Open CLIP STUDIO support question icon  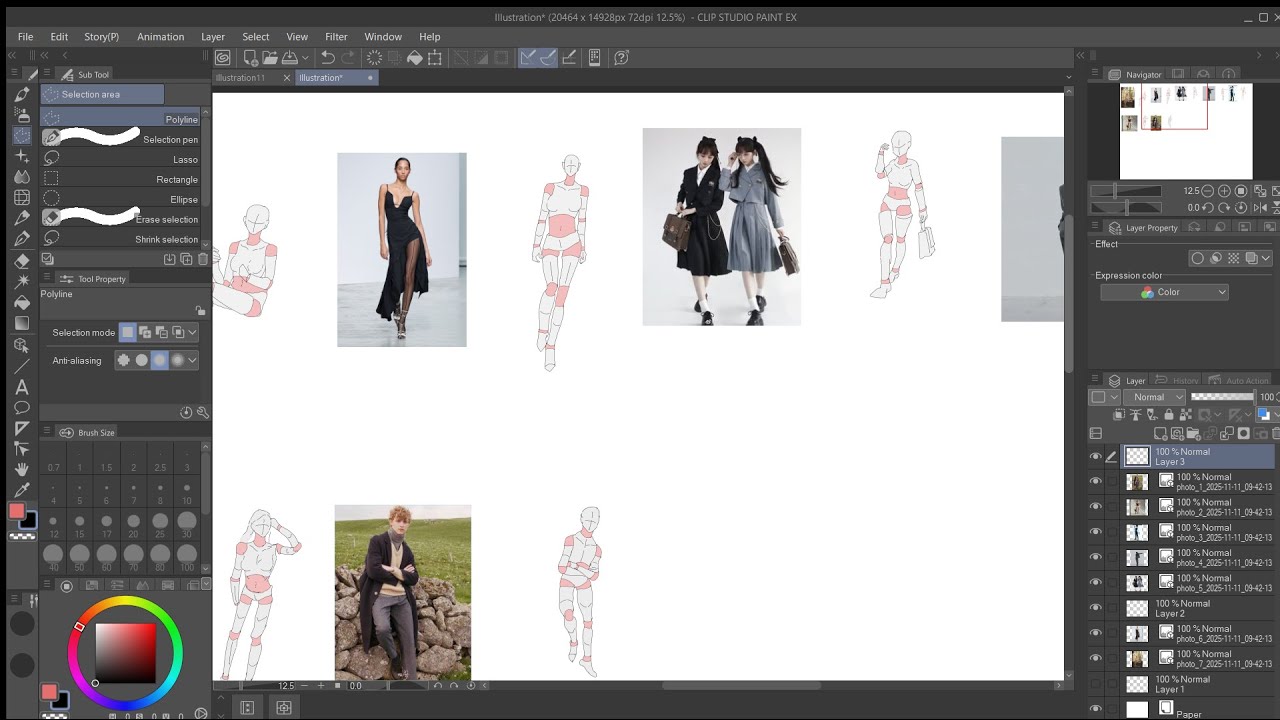point(621,58)
